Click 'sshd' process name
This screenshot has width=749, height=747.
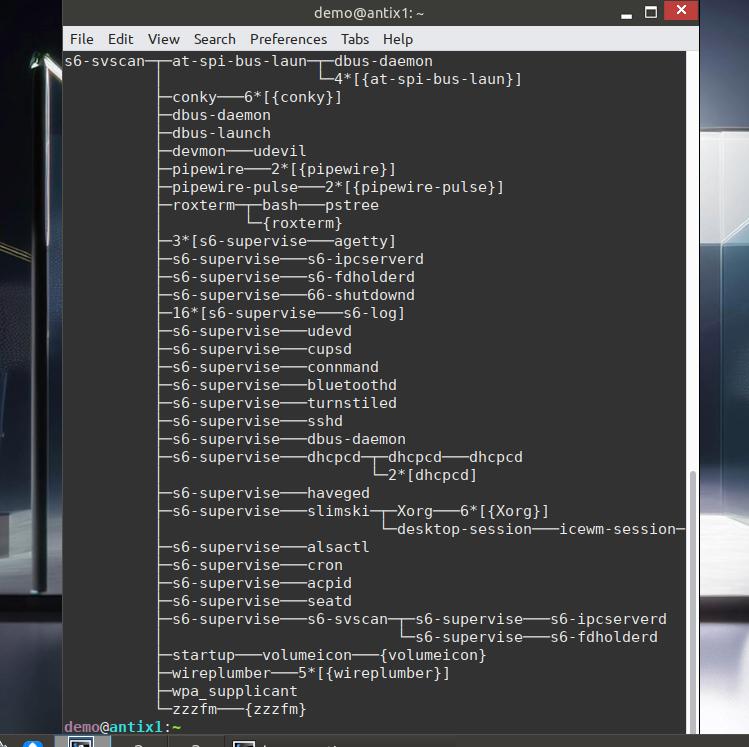coord(325,421)
